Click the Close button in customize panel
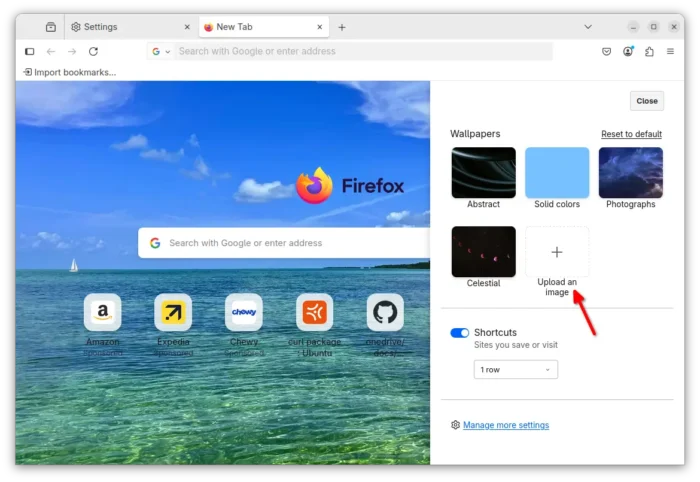This screenshot has width=700, height=482. click(x=647, y=101)
